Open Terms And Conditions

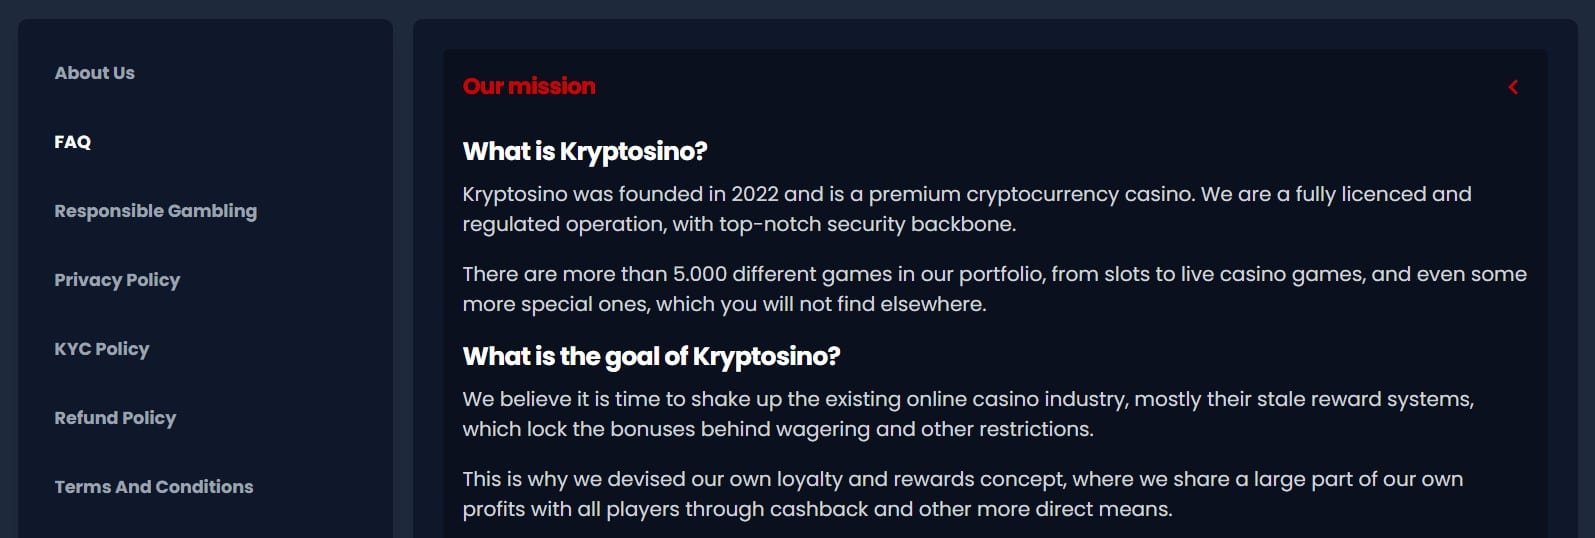click(x=153, y=487)
